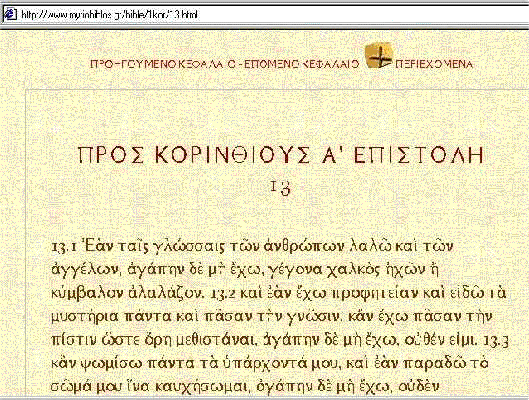This screenshot has height=400, width=529.
Task: Click the golden cross logo icon
Action: [379, 55]
